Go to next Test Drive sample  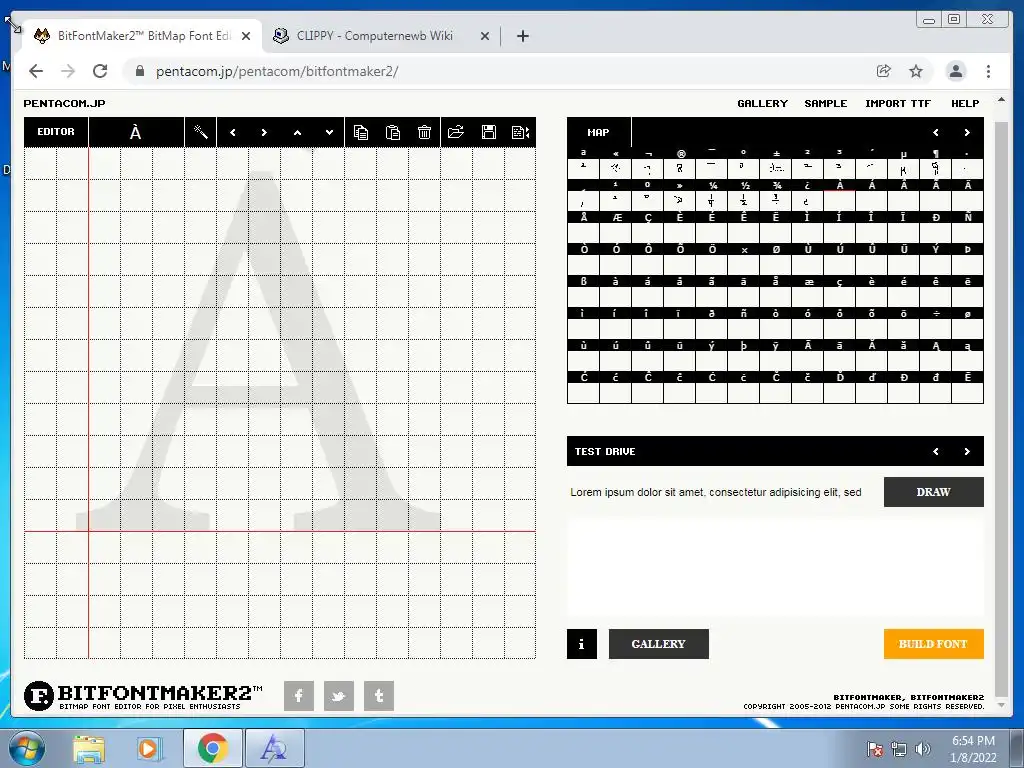coord(967,451)
